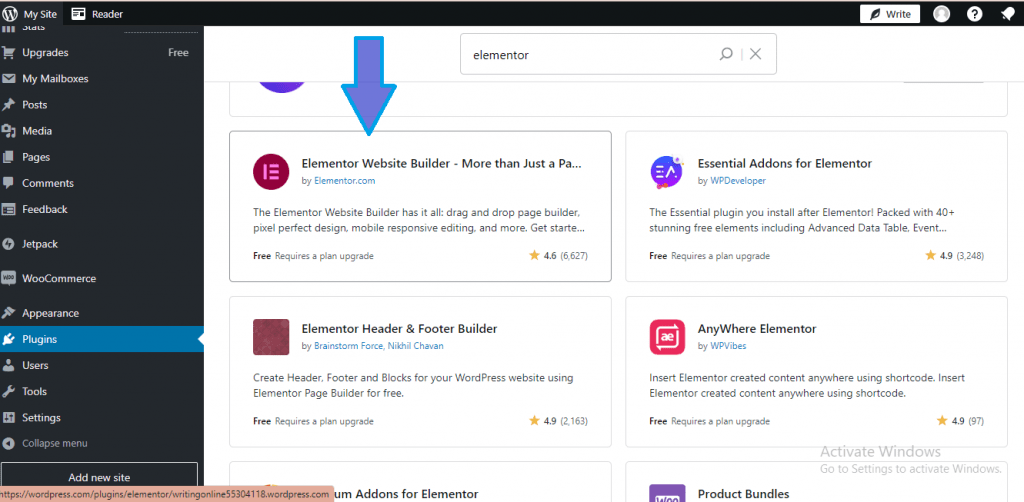Click the Product Bundles Woo logo
This screenshot has height=502, width=1024.
667,493
